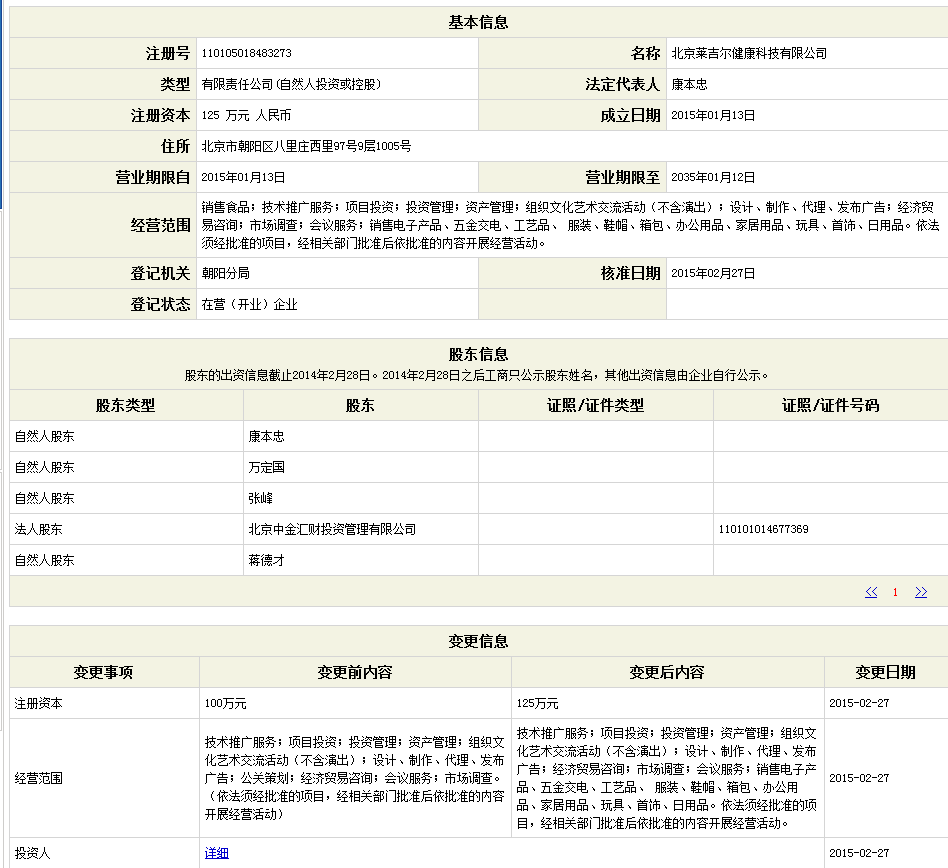Click 2015-02-27 date in 投资人 row
Image resolution: width=948 pixels, height=868 pixels.
pyautogui.click(x=859, y=853)
